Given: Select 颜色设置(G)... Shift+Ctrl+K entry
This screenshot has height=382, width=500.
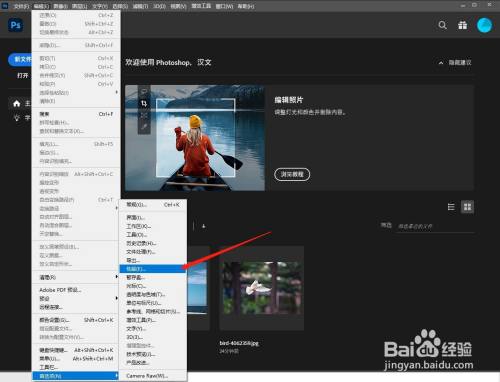Looking at the screenshot, I should click(x=76, y=320).
